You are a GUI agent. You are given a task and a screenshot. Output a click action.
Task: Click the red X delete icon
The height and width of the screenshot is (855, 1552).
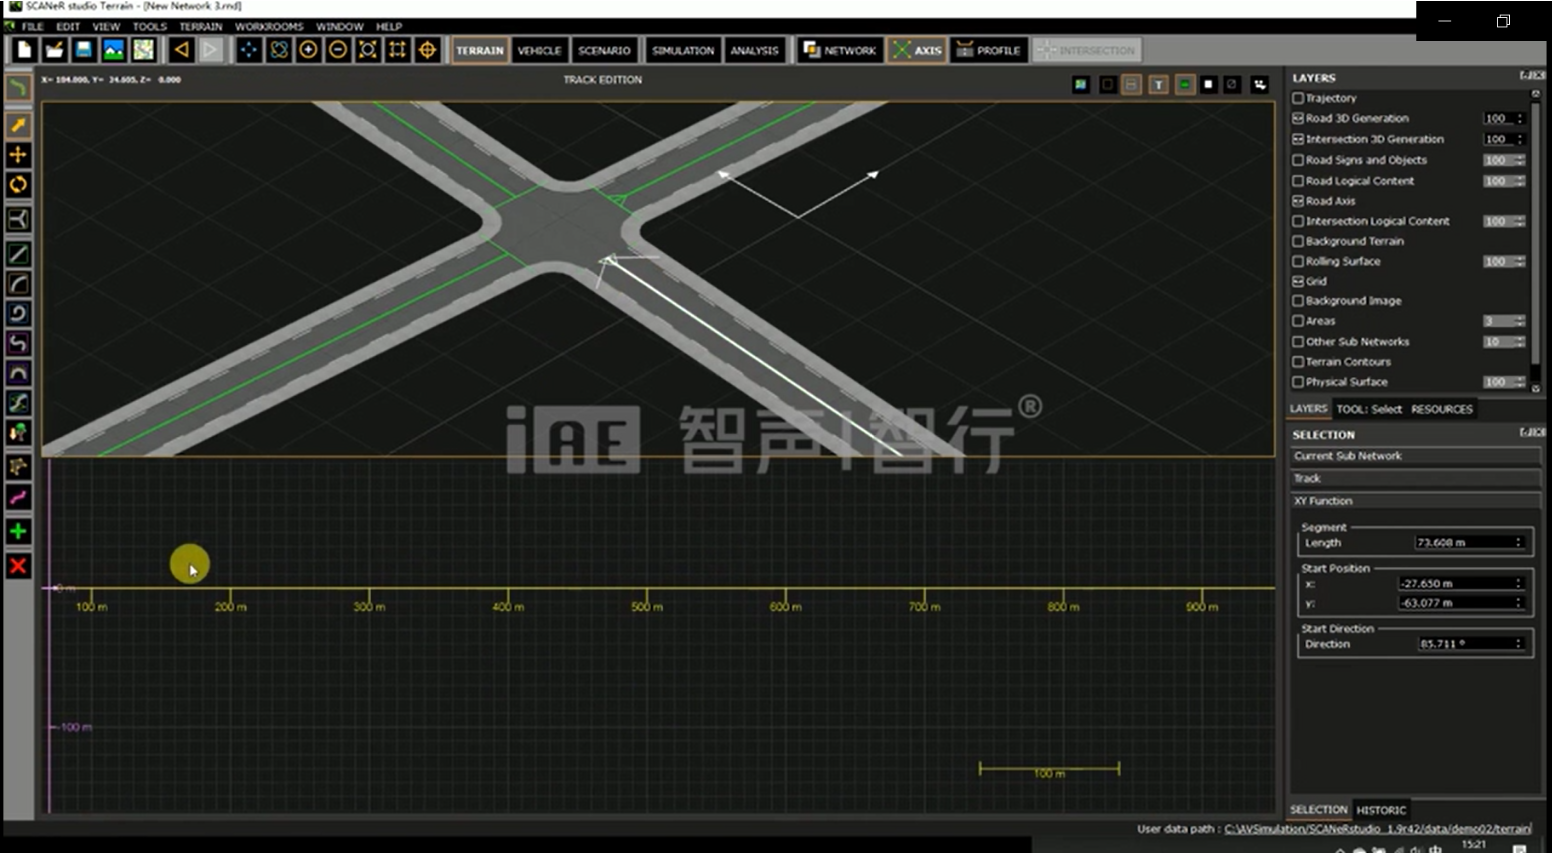click(18, 566)
